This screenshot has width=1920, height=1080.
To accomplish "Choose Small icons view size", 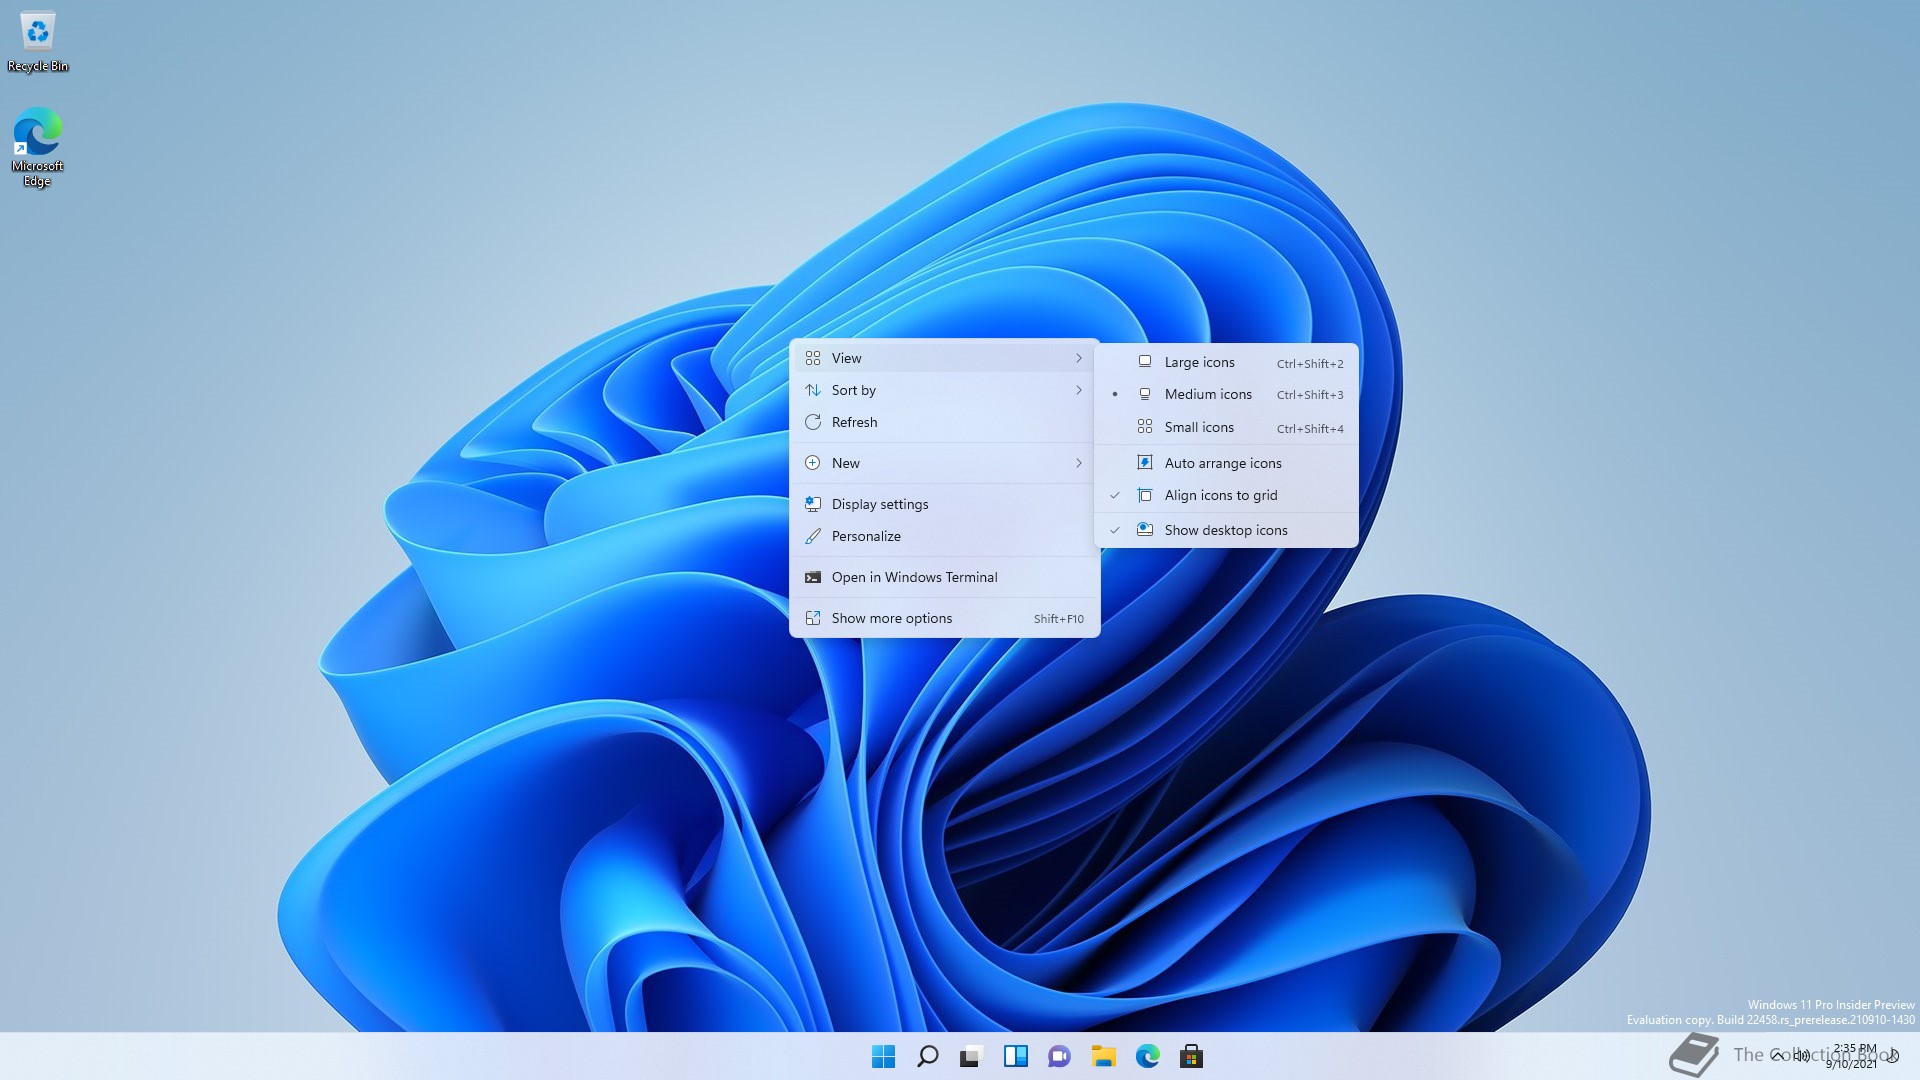I will tap(1198, 427).
